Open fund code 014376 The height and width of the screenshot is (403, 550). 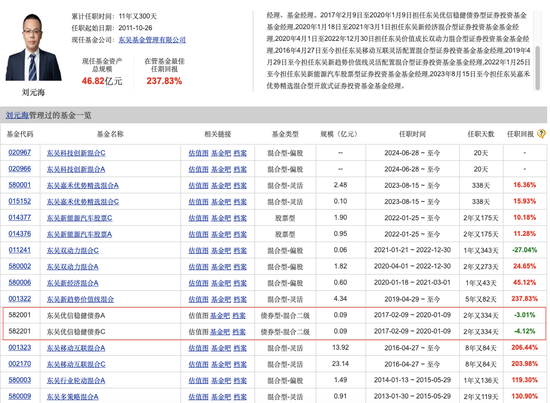[20, 234]
